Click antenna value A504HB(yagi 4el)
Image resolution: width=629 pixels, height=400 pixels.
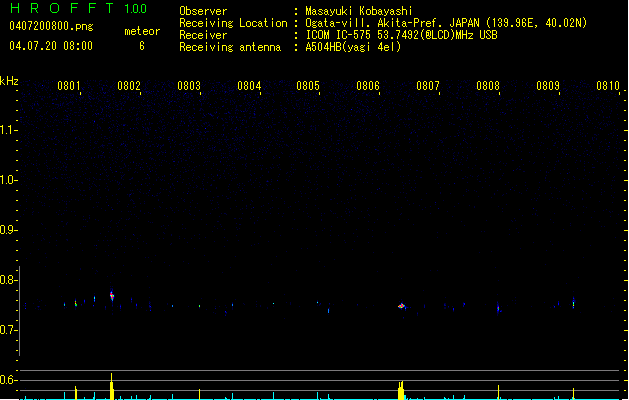click(353, 47)
